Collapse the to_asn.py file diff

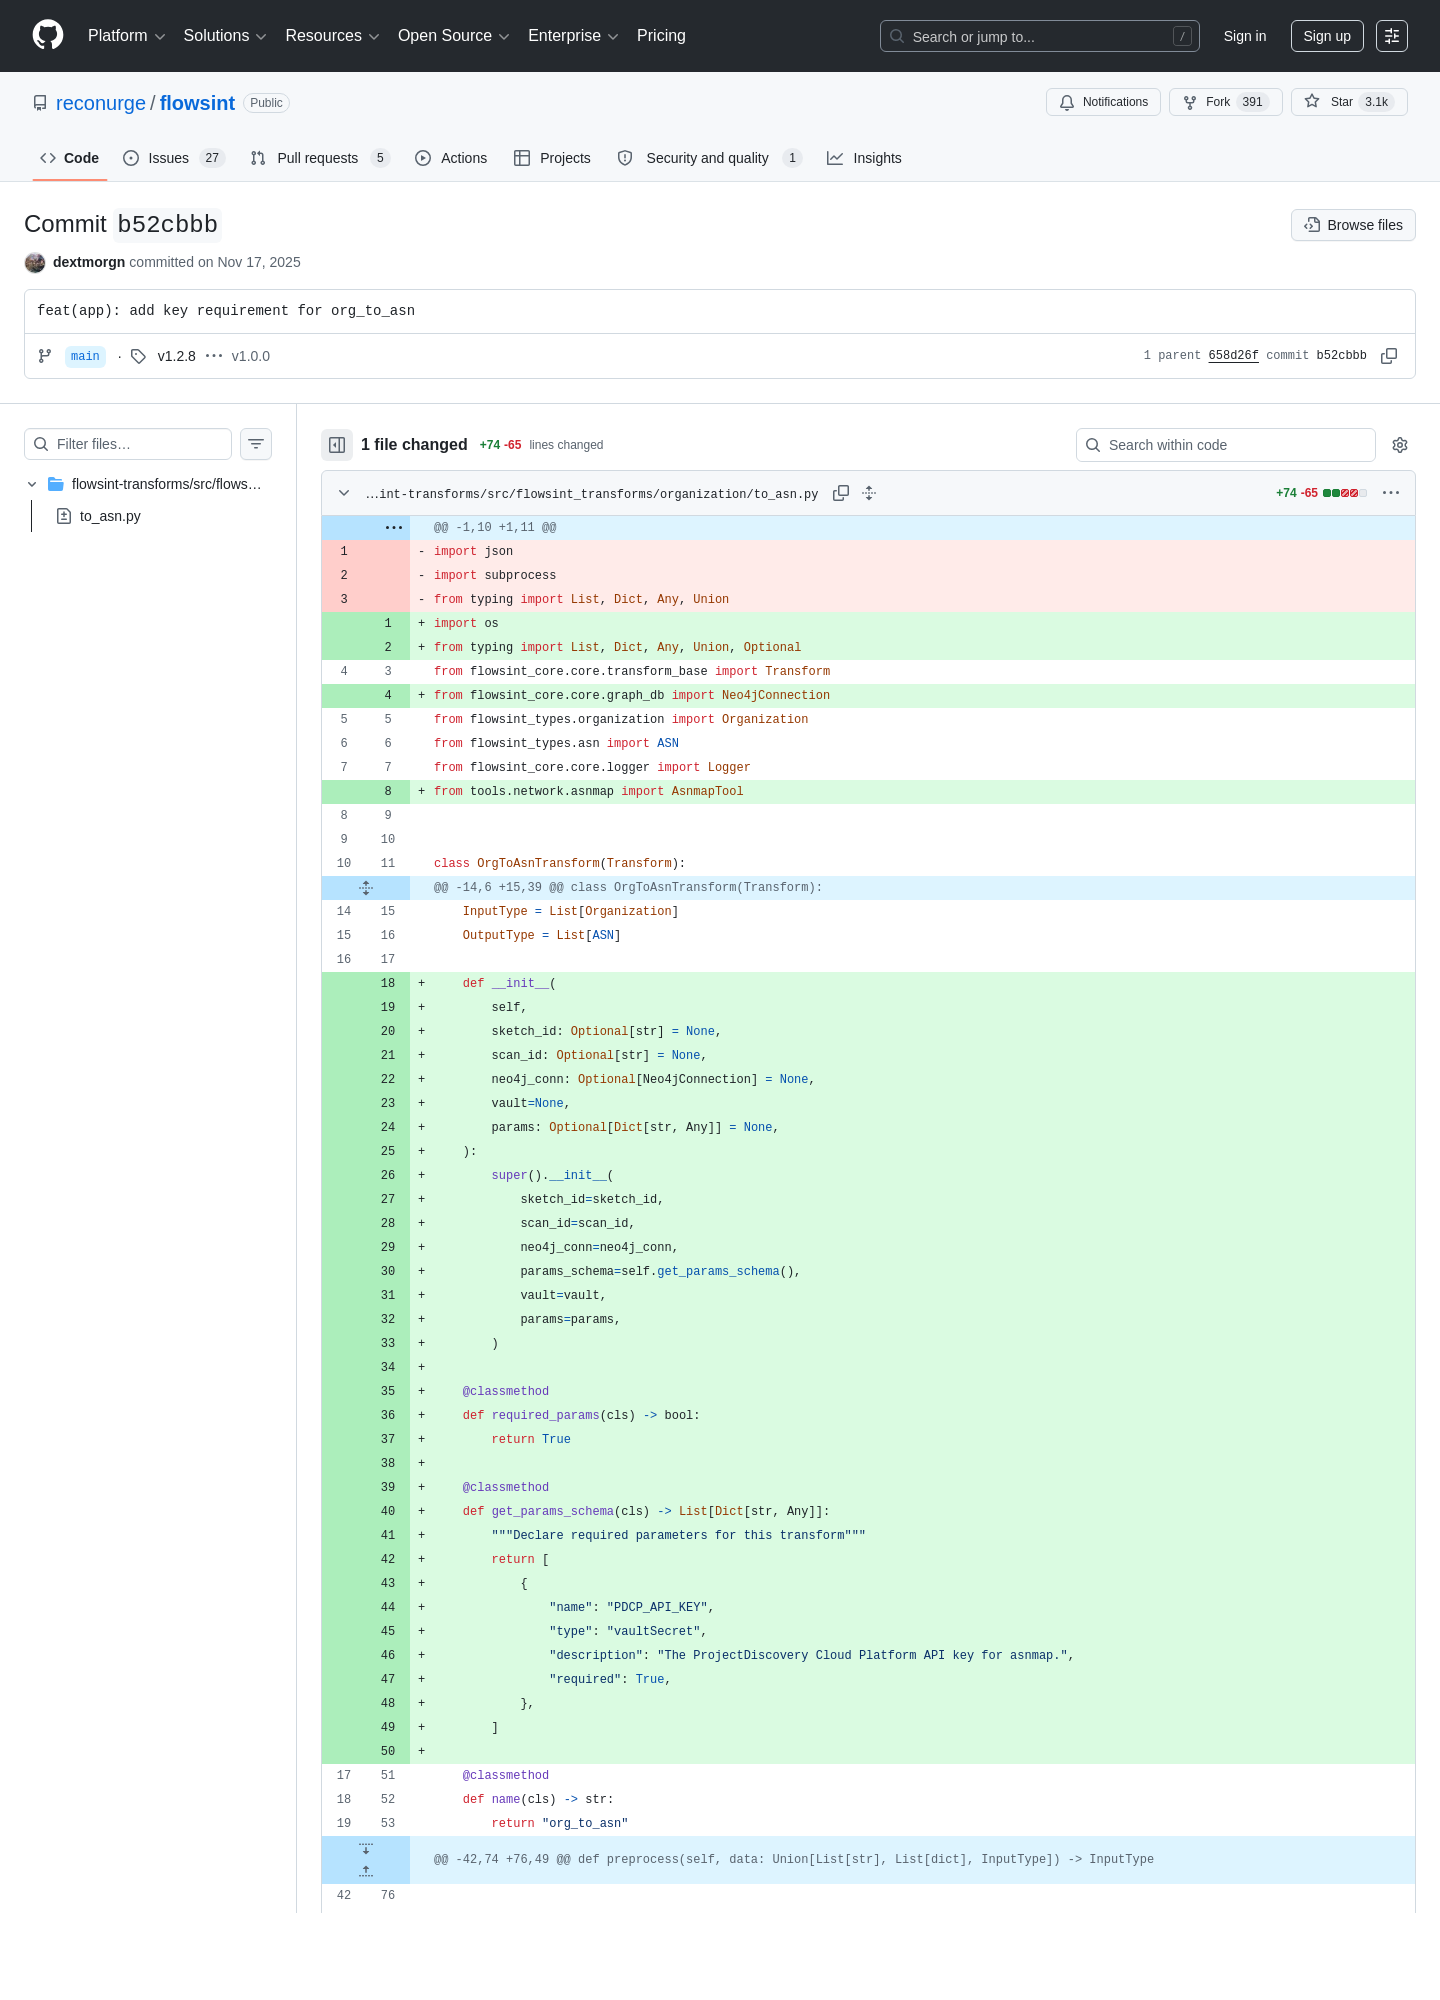344,493
